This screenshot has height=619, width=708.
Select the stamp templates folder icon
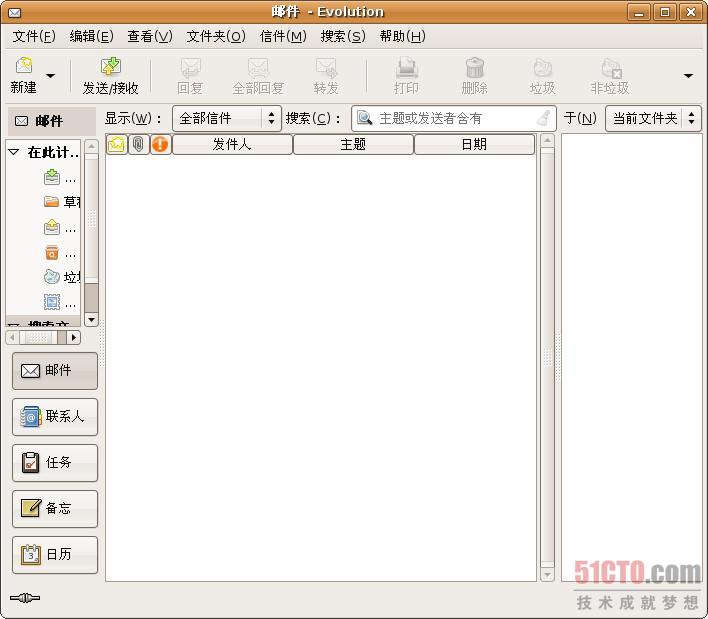(51, 302)
